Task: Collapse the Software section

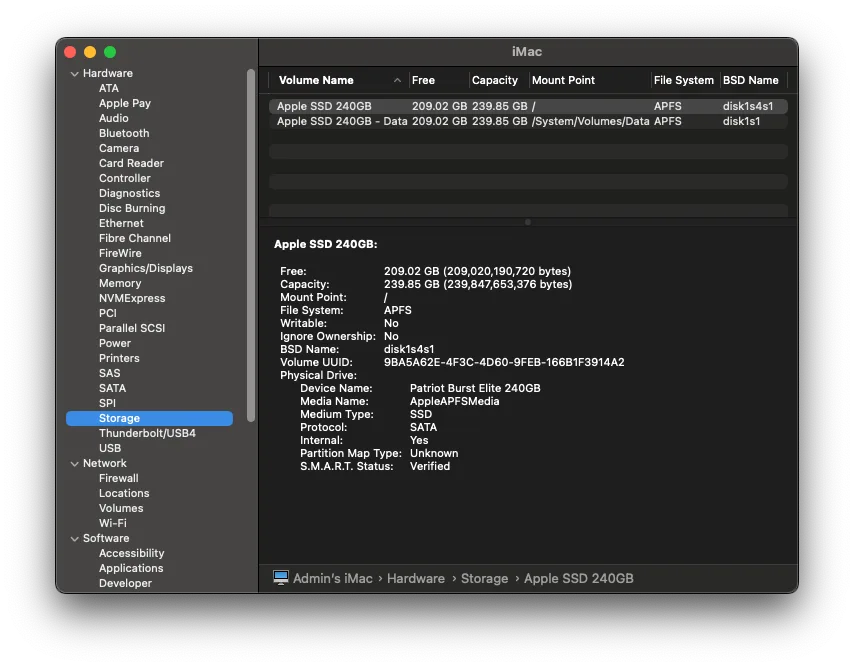Action: tap(74, 538)
